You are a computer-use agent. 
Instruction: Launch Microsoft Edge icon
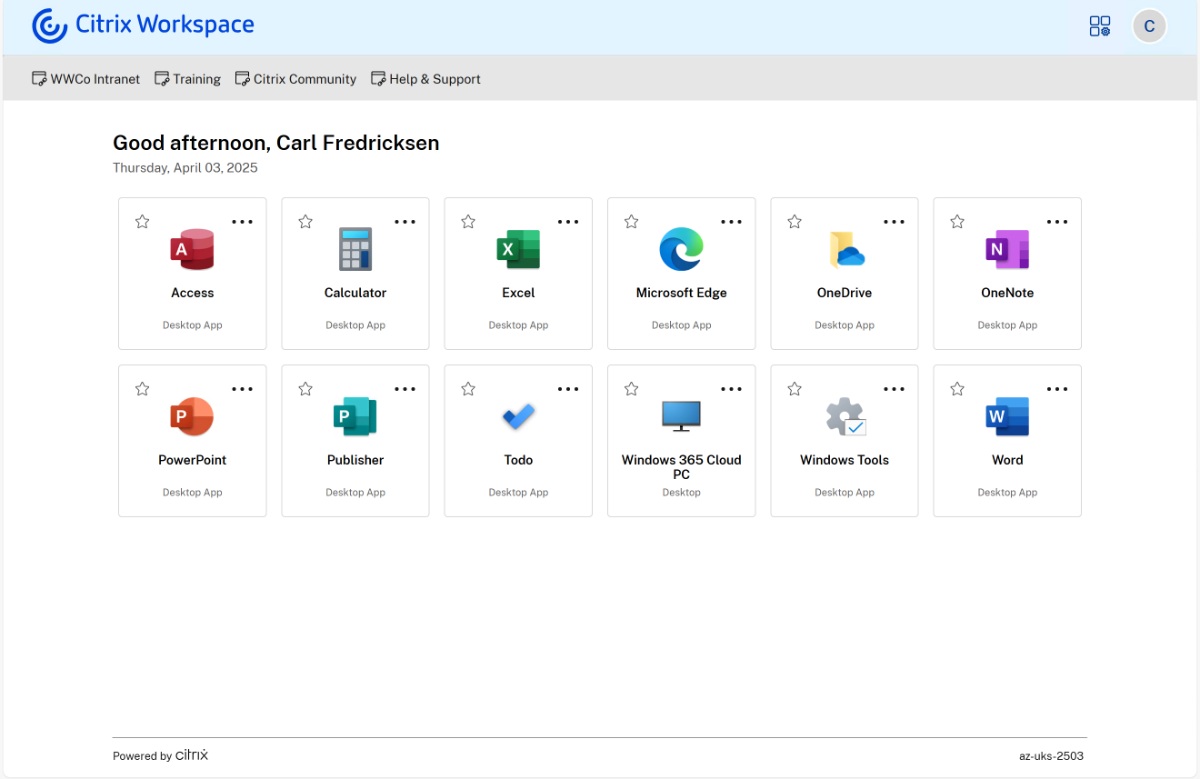click(681, 249)
